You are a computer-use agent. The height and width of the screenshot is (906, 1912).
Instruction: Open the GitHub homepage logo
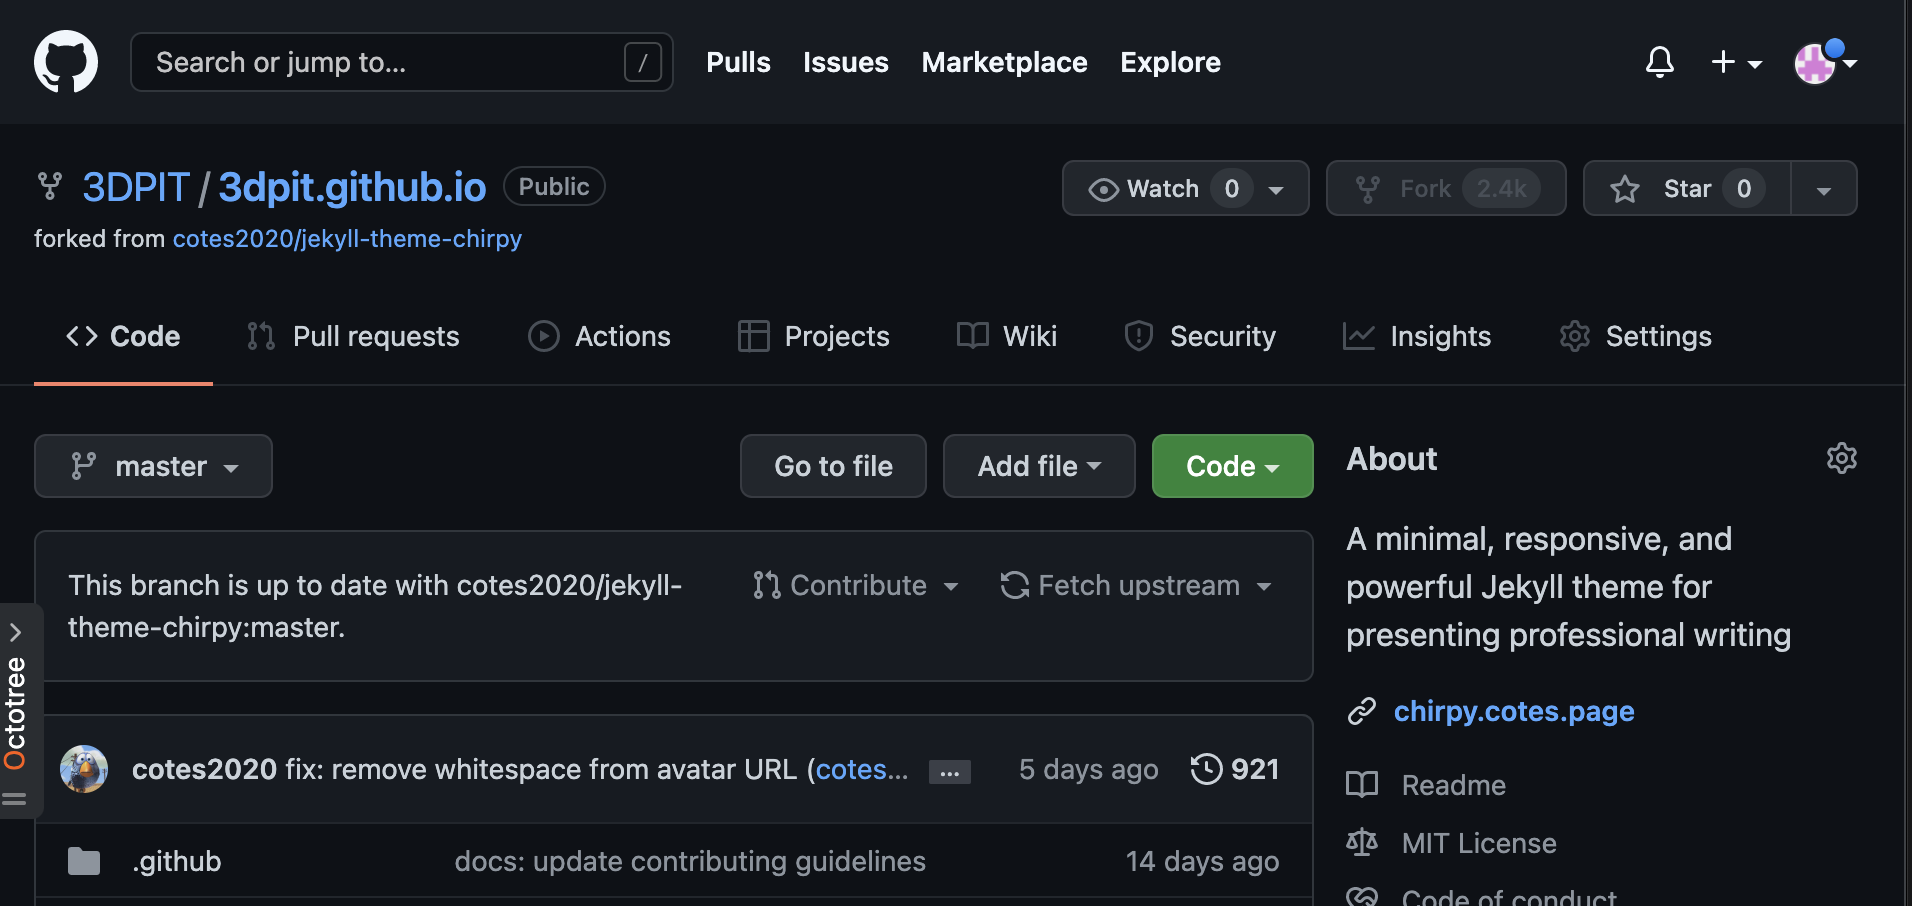pyautogui.click(x=66, y=62)
